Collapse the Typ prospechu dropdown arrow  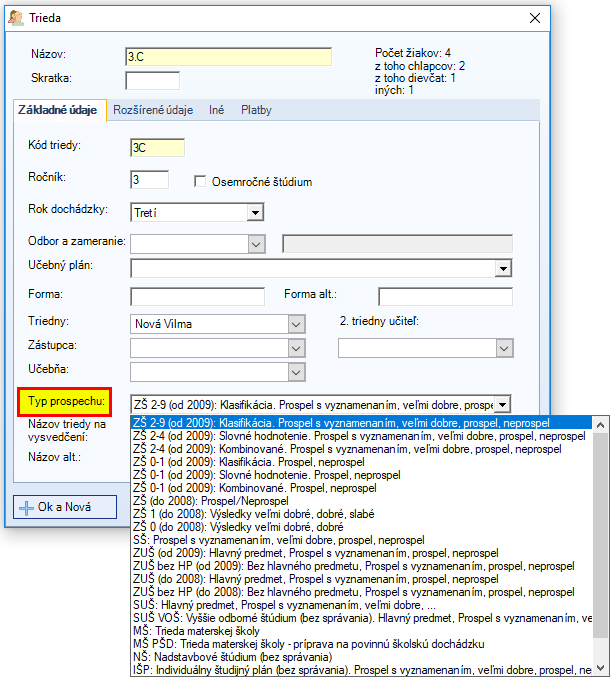pos(502,405)
